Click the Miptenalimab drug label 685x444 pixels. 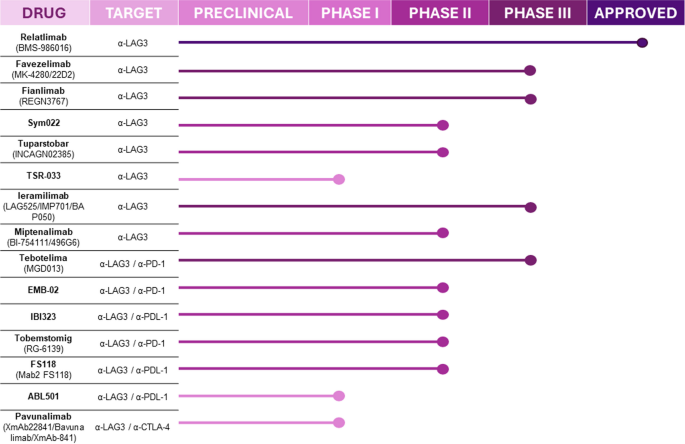point(44,234)
